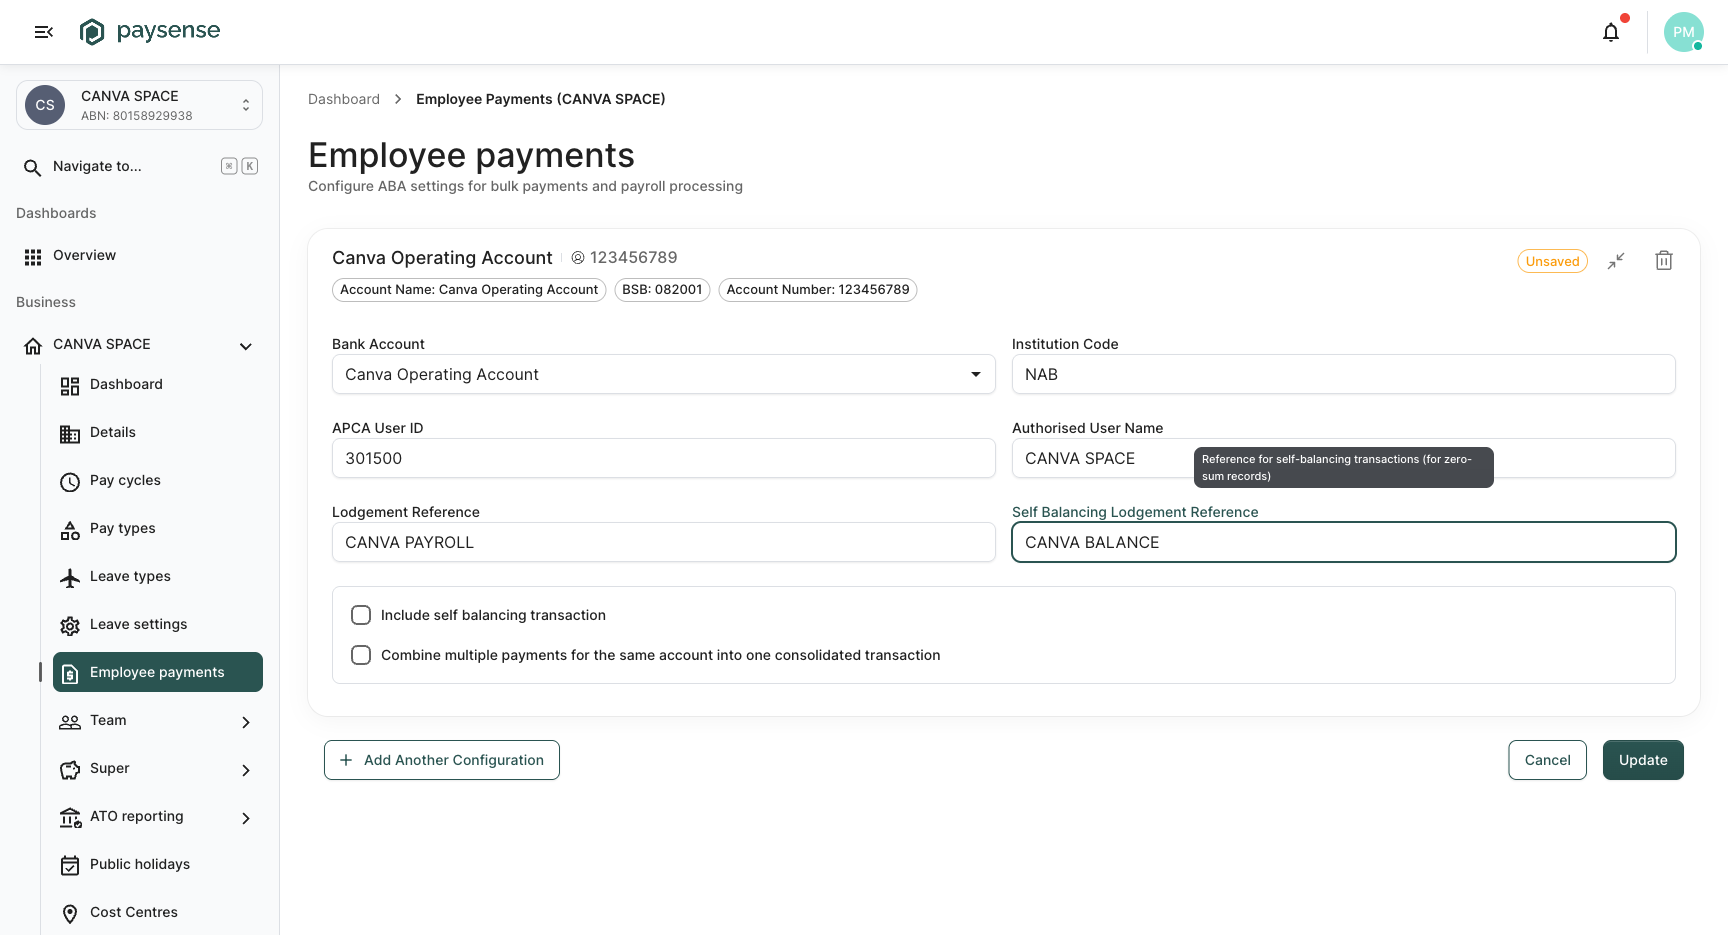Click the Dashboard sidebar icon
The image size is (1728, 935).
tap(70, 386)
